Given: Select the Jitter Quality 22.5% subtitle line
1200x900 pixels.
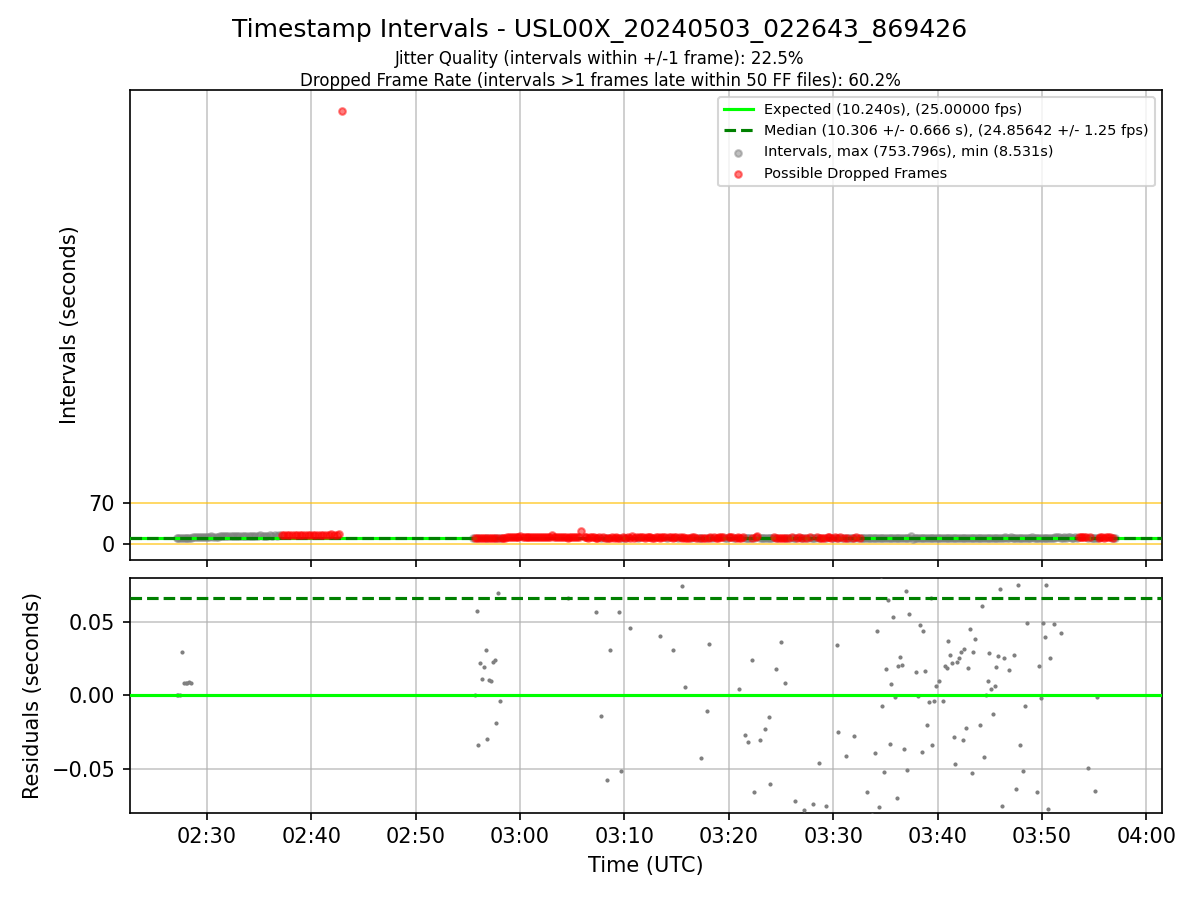Looking at the screenshot, I should click(599, 58).
